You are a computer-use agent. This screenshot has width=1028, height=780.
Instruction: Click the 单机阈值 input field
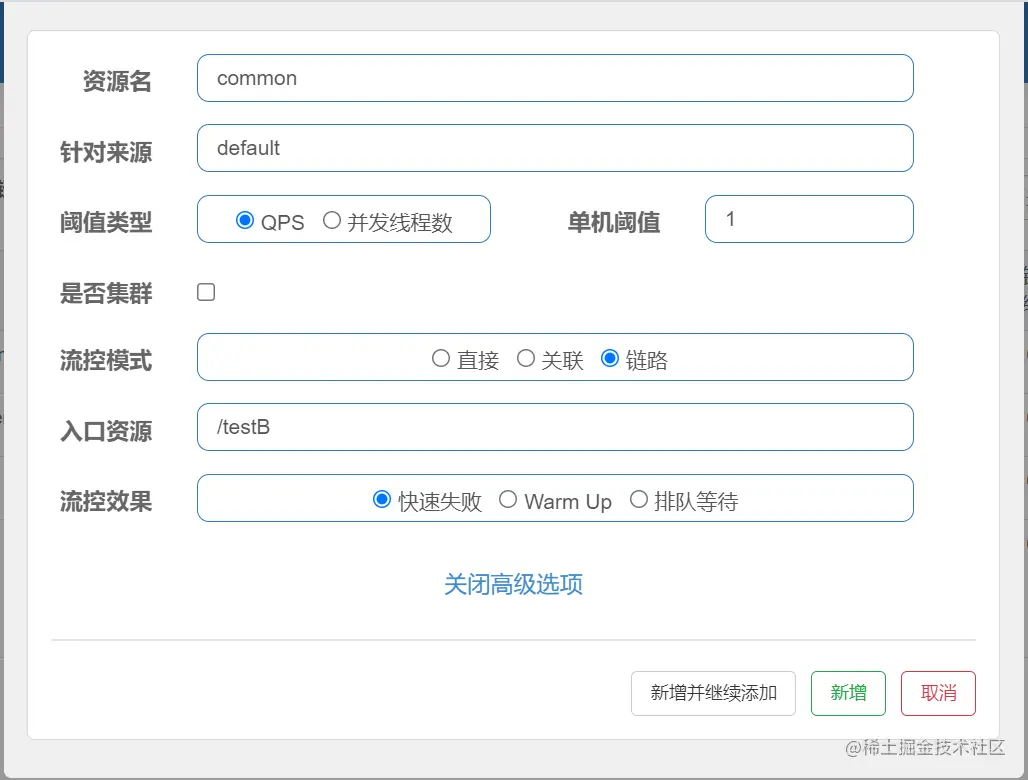[809, 219]
